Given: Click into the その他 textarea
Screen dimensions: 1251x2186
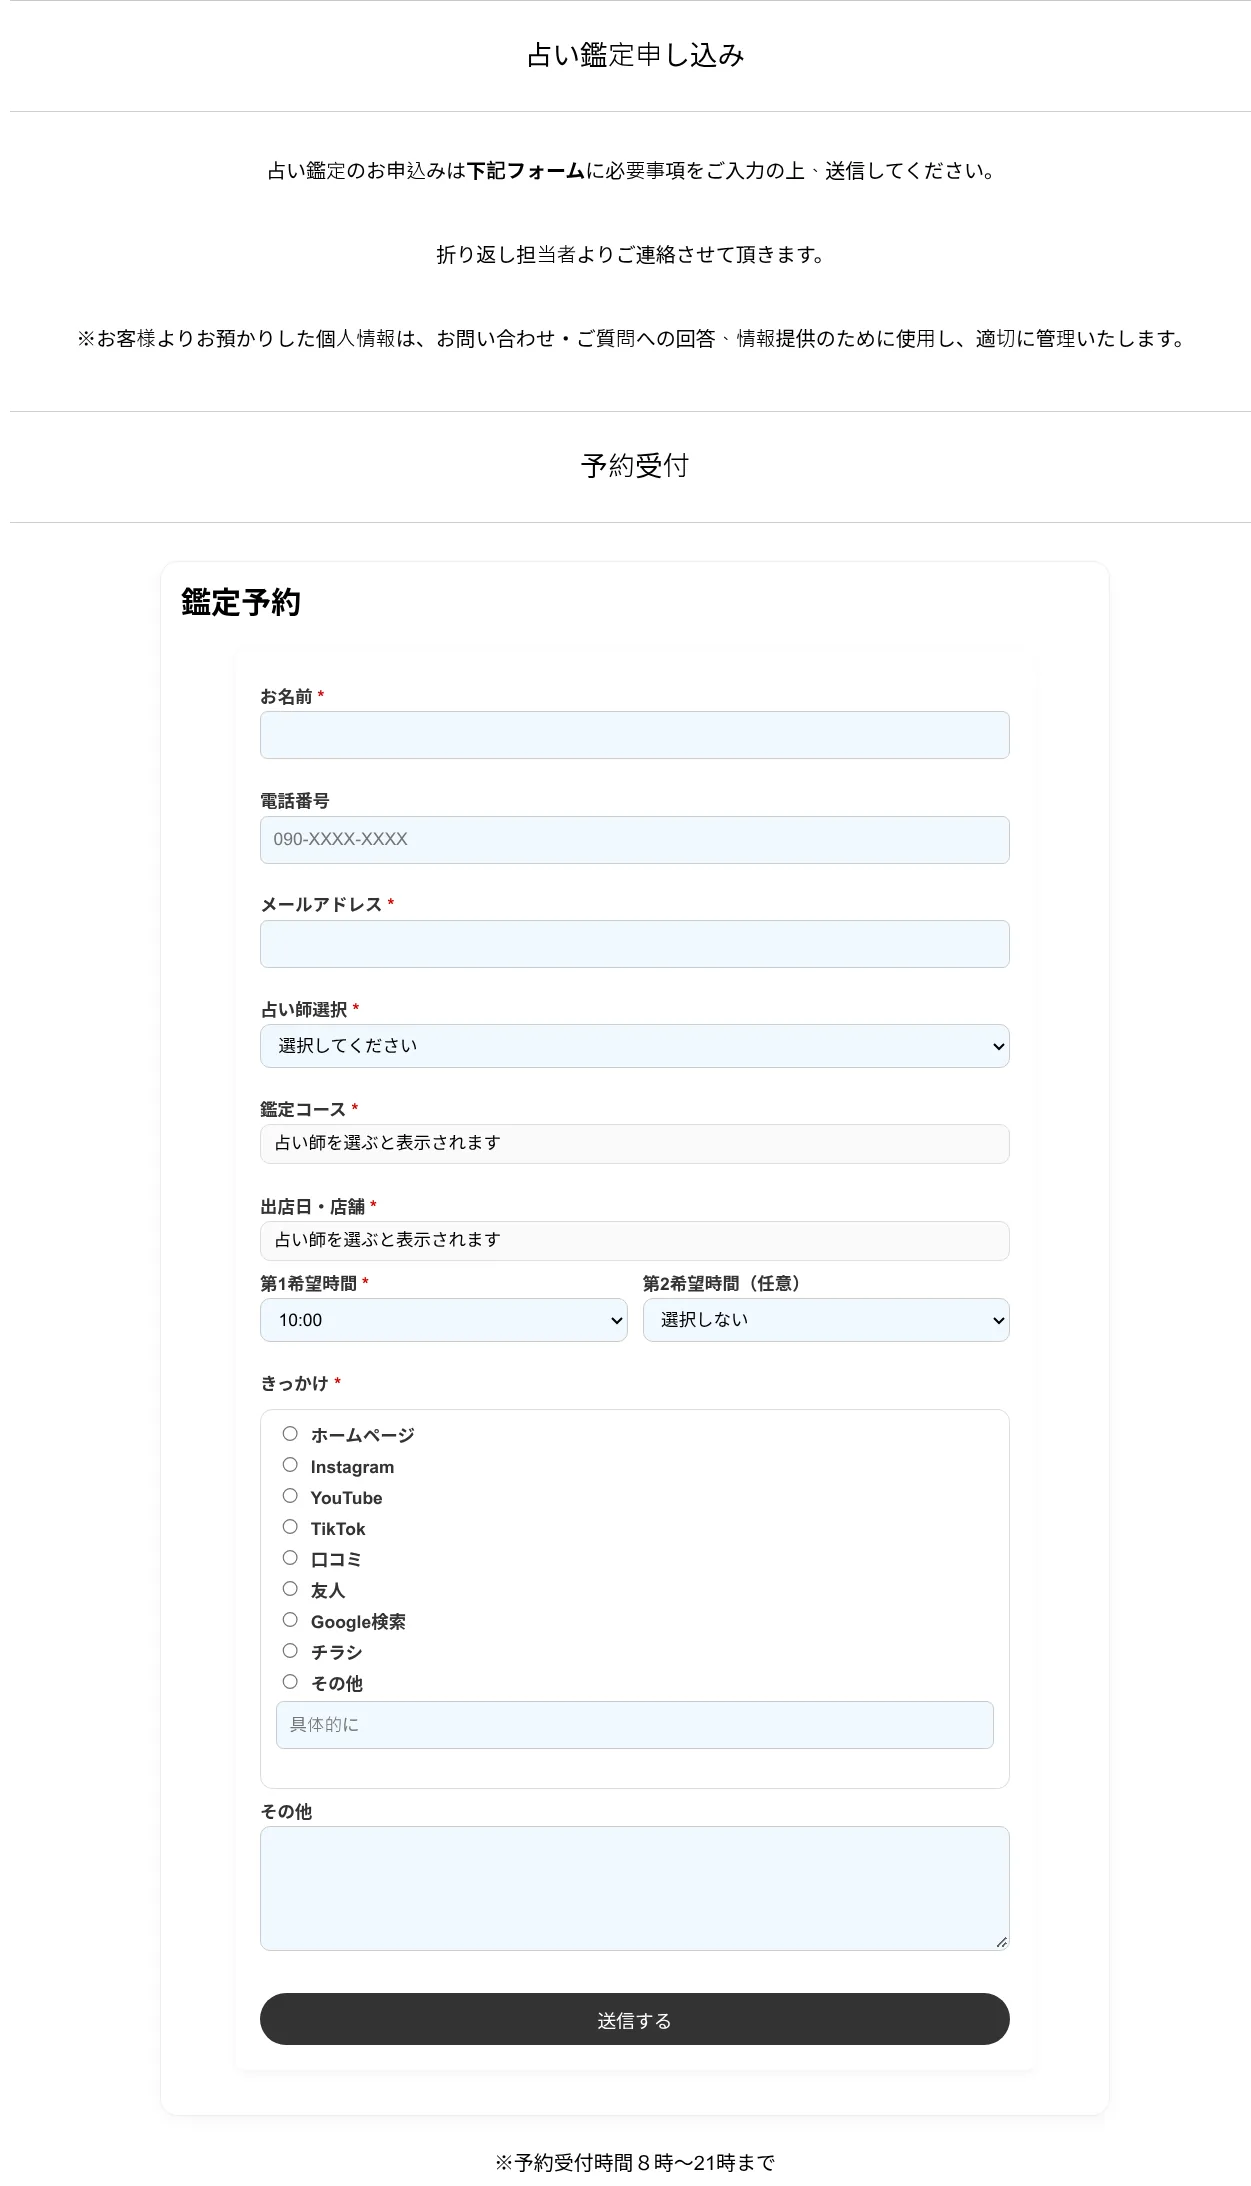Looking at the screenshot, I should click(634, 1889).
